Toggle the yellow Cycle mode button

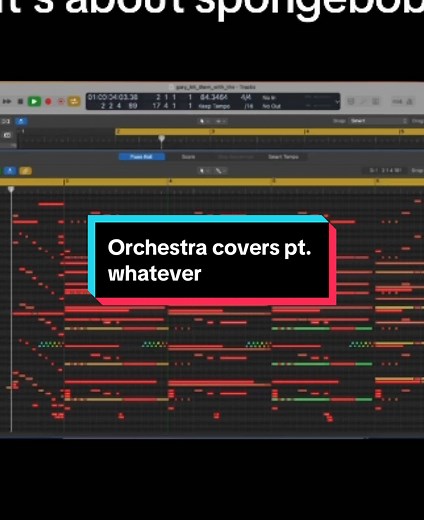coord(74,101)
